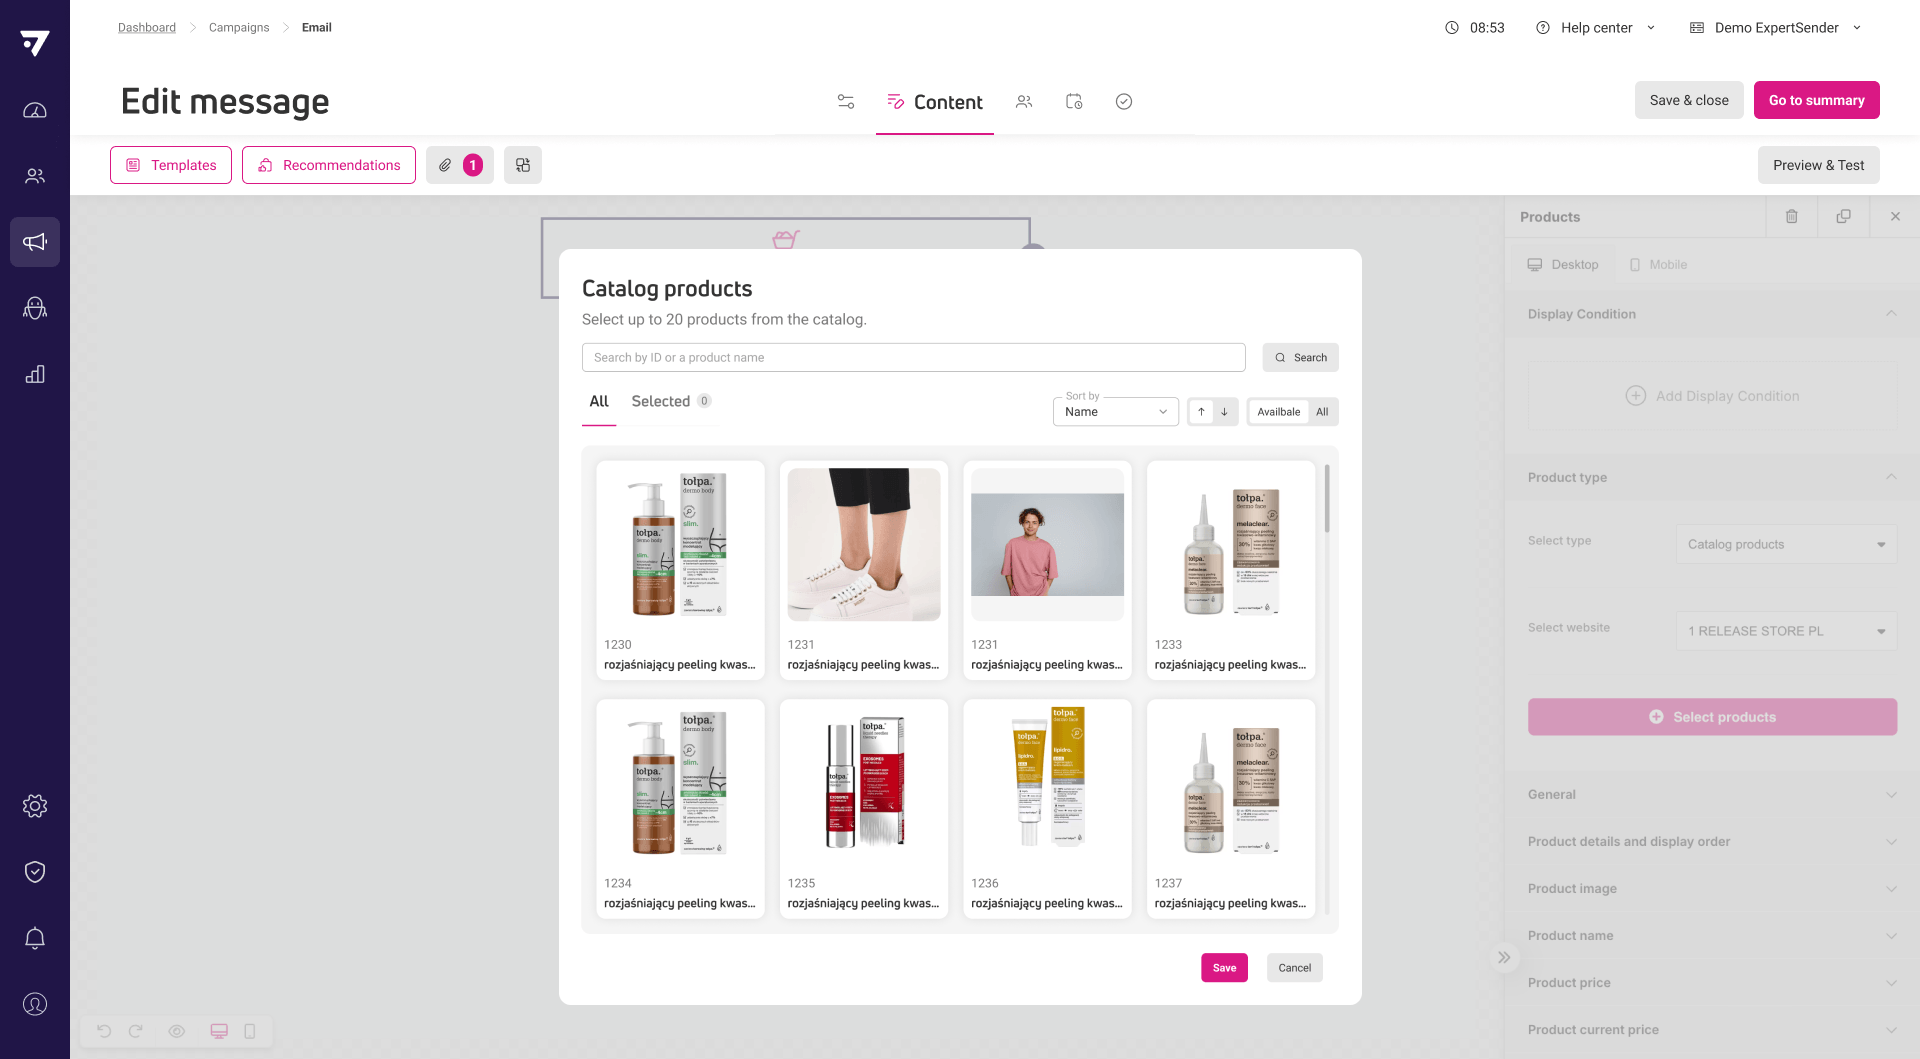
Task: Focus the Search by ID or product name field
Action: tap(914, 358)
